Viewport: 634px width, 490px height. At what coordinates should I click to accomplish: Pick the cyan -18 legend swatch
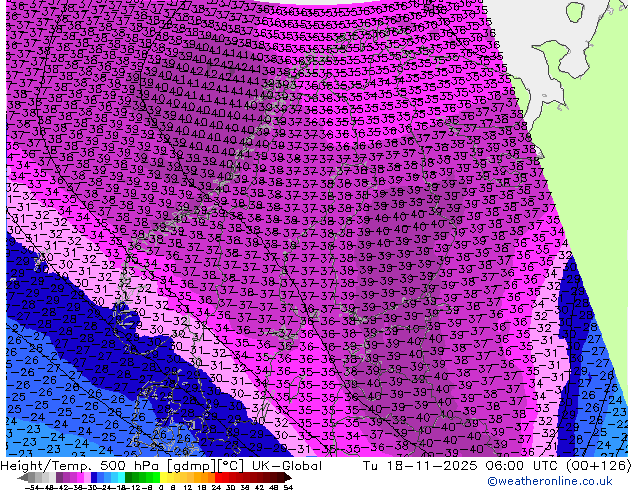click(121, 477)
